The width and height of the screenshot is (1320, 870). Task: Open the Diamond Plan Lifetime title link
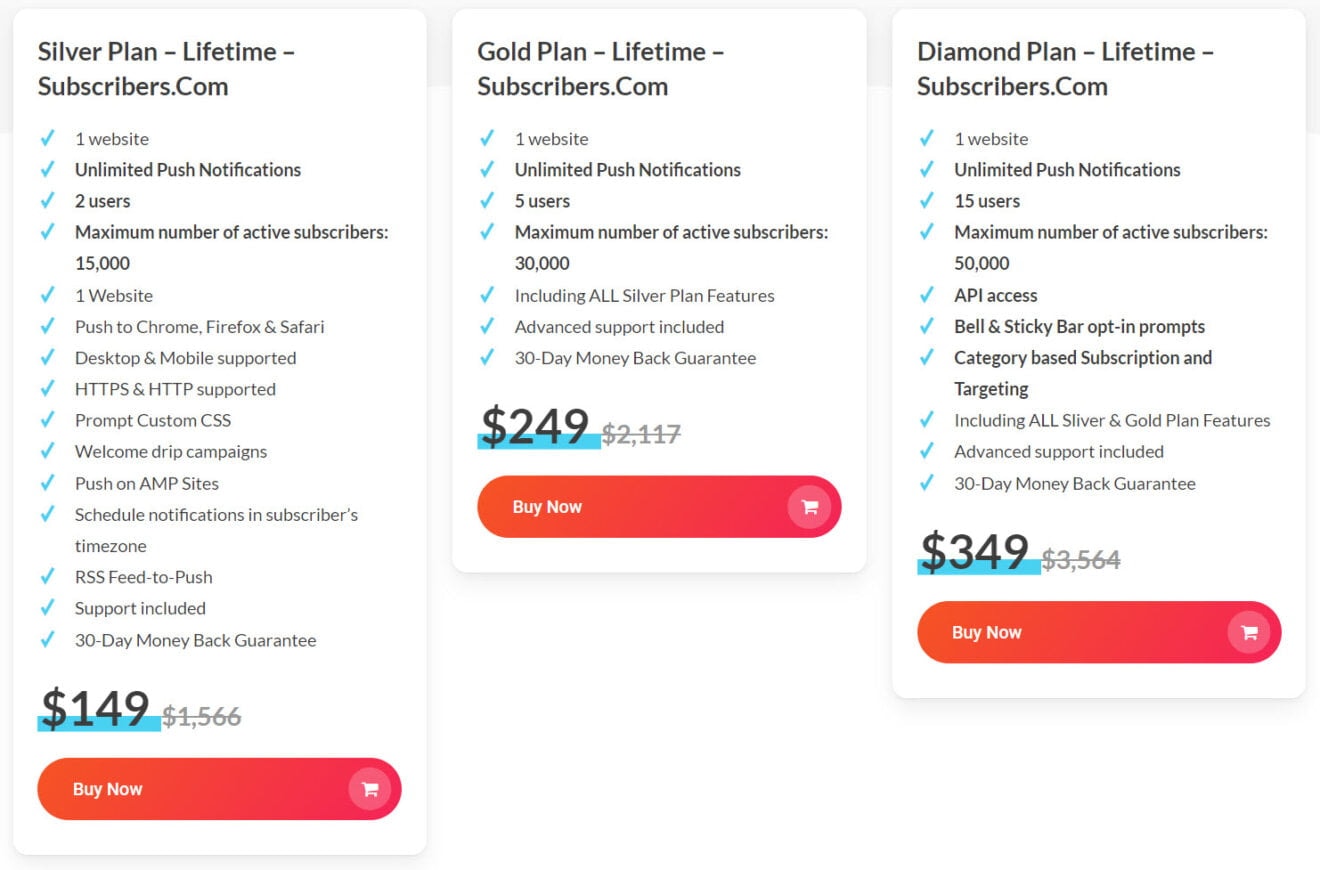[x=1063, y=68]
